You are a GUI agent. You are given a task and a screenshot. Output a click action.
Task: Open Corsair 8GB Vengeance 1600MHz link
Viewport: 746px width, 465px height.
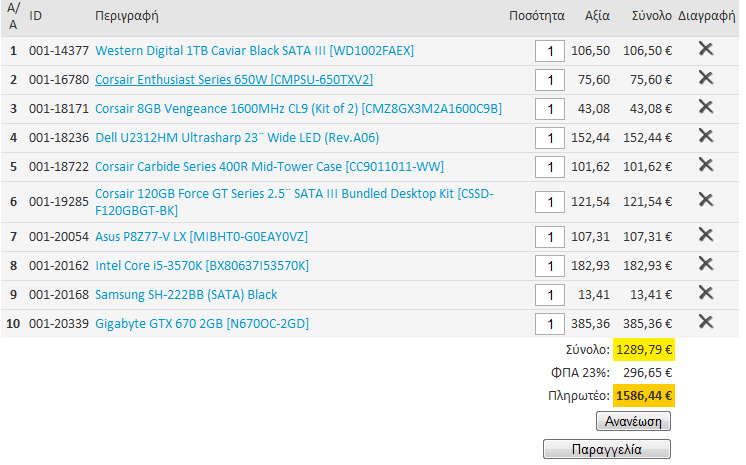coord(298,109)
